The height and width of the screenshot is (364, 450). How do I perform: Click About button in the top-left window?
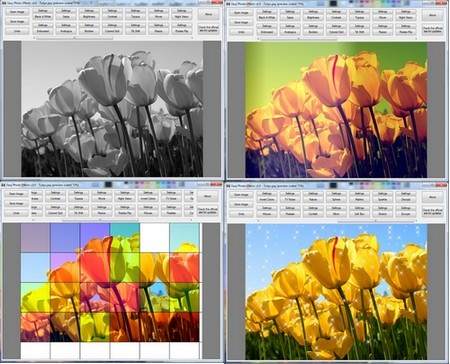click(208, 14)
